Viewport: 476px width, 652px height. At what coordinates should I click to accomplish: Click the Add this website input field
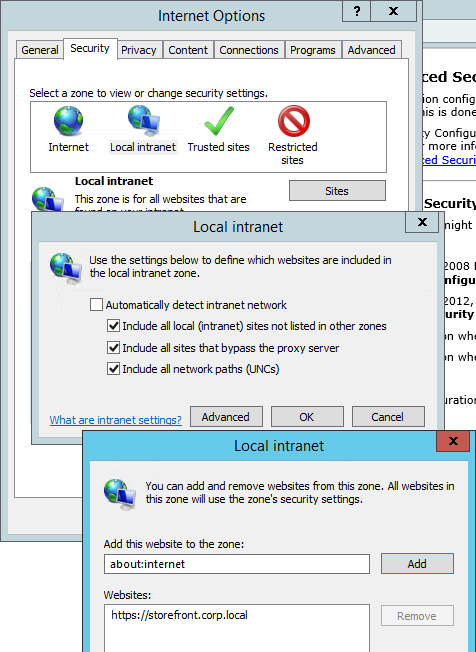pos(237,564)
